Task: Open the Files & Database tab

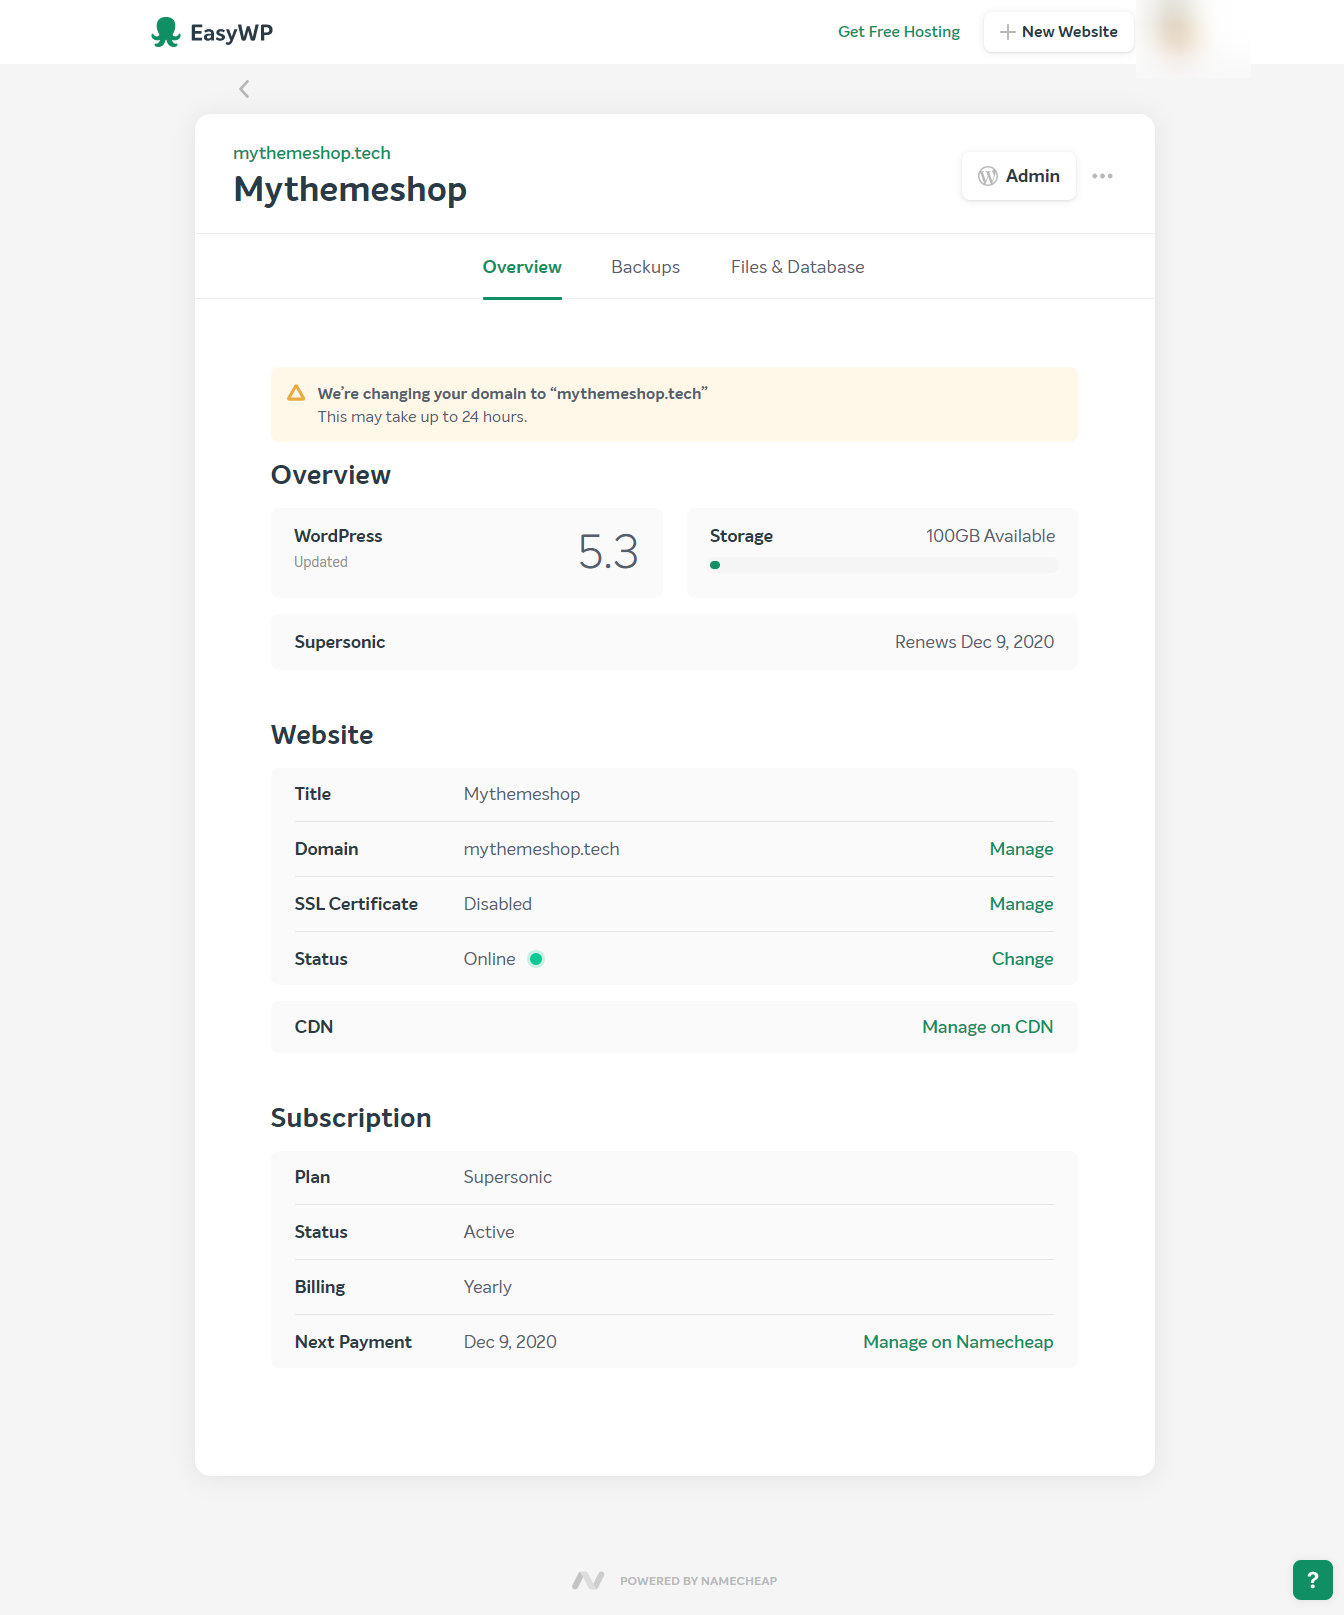Action: 797,267
